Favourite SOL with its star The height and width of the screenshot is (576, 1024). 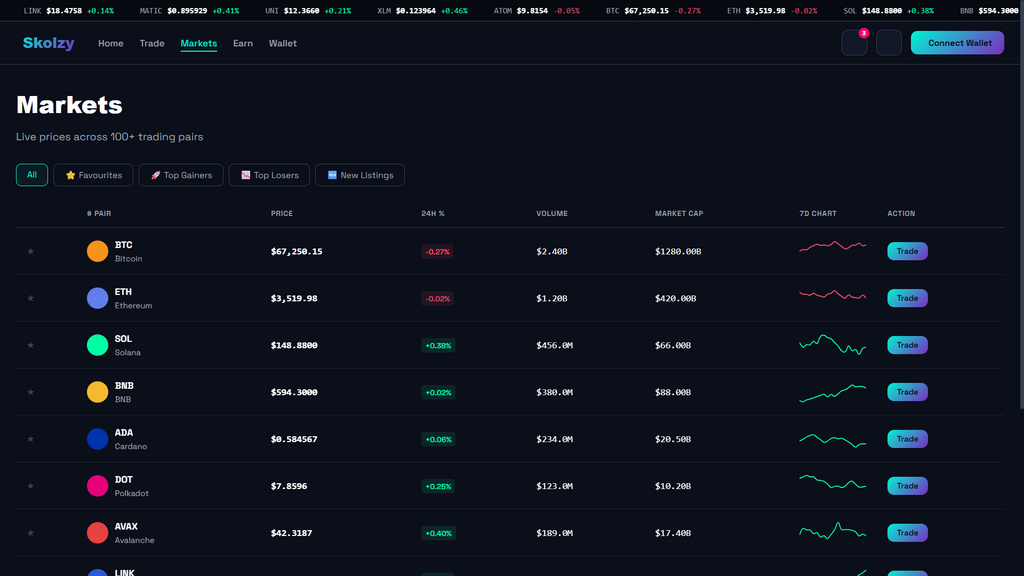pos(31,345)
